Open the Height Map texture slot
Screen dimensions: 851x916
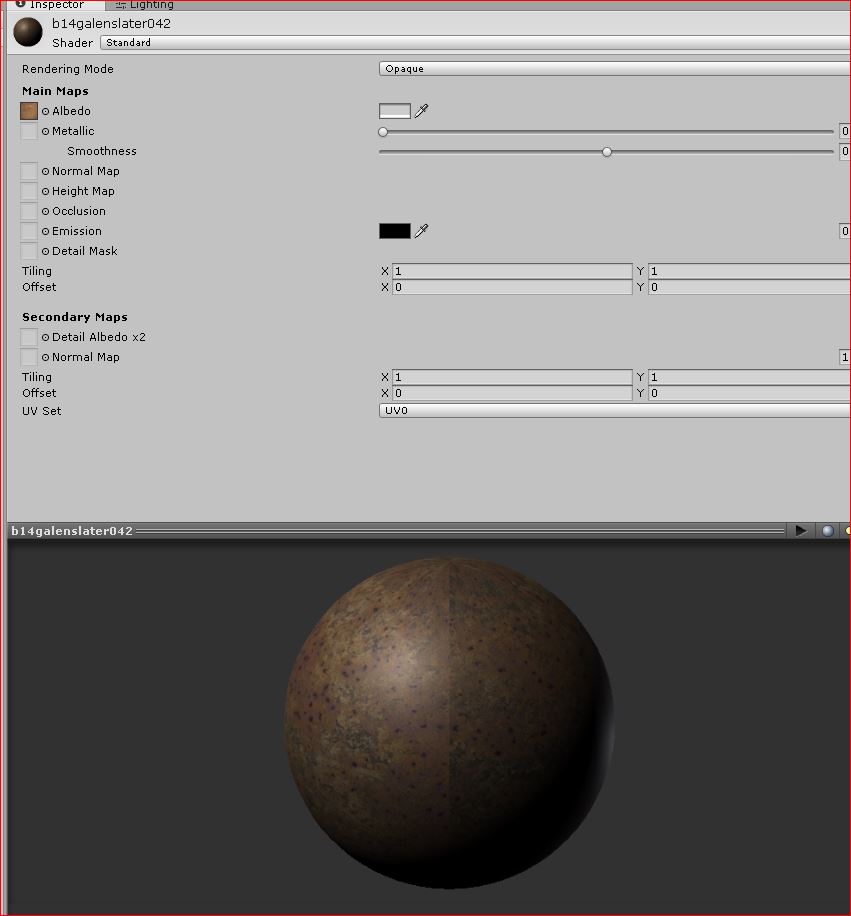coord(28,191)
